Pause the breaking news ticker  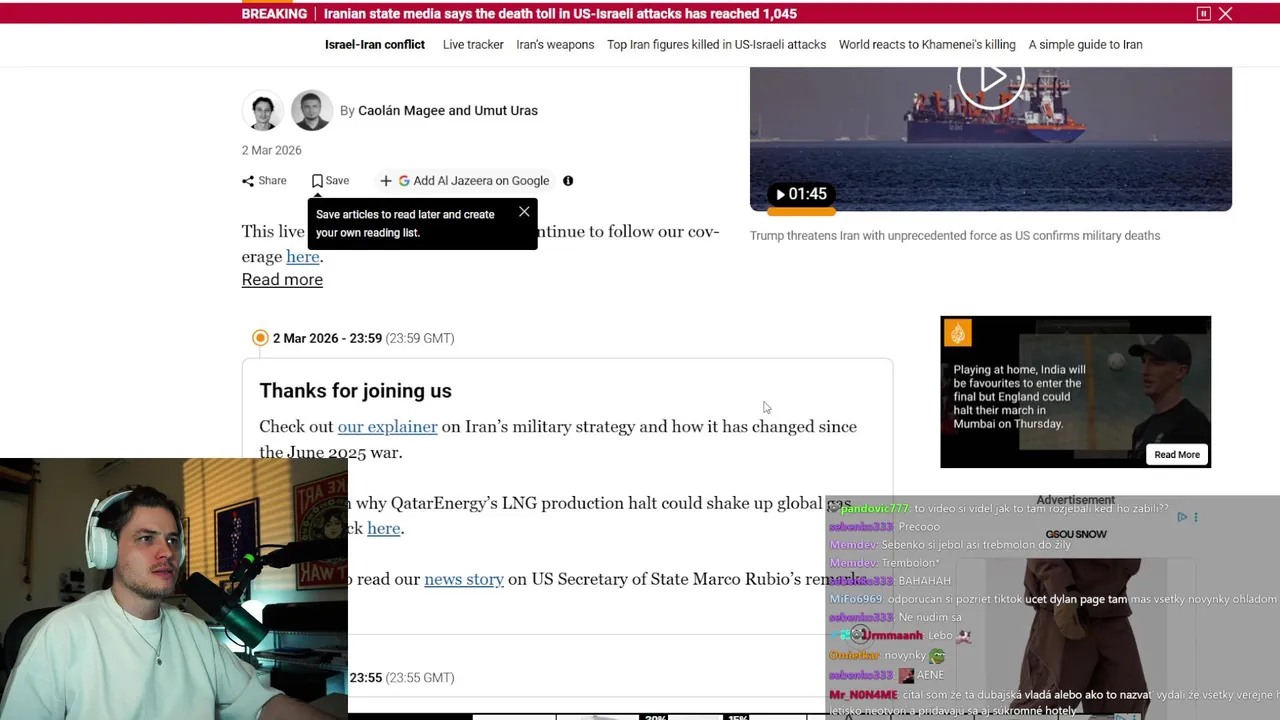click(x=1204, y=14)
